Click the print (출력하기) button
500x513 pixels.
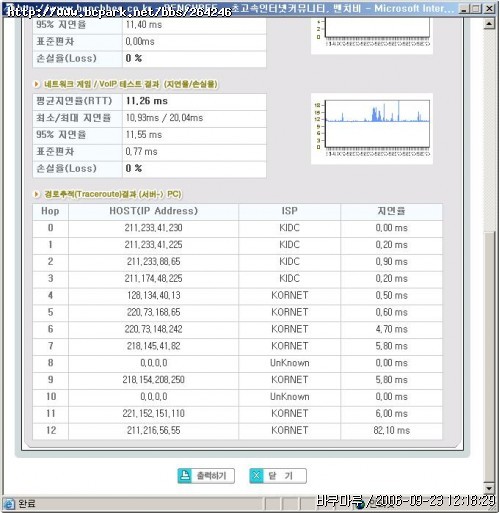(206, 476)
